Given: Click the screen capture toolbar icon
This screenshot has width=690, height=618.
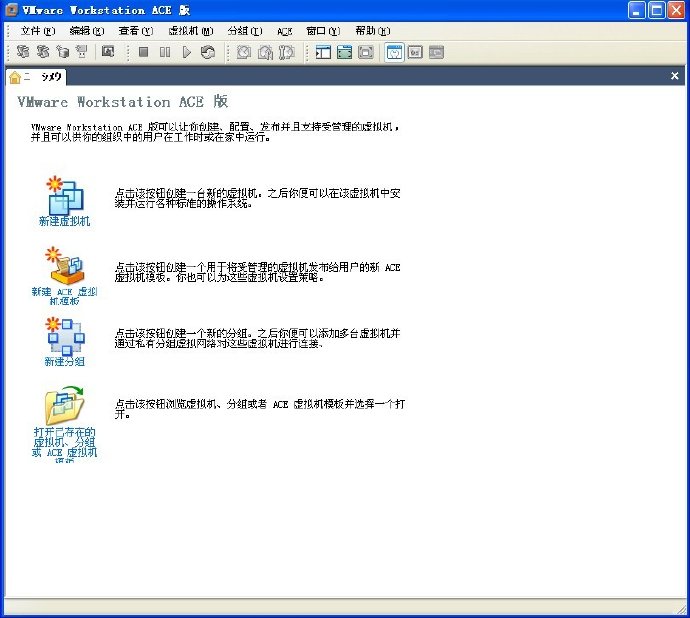Looking at the screenshot, I should coord(108,52).
